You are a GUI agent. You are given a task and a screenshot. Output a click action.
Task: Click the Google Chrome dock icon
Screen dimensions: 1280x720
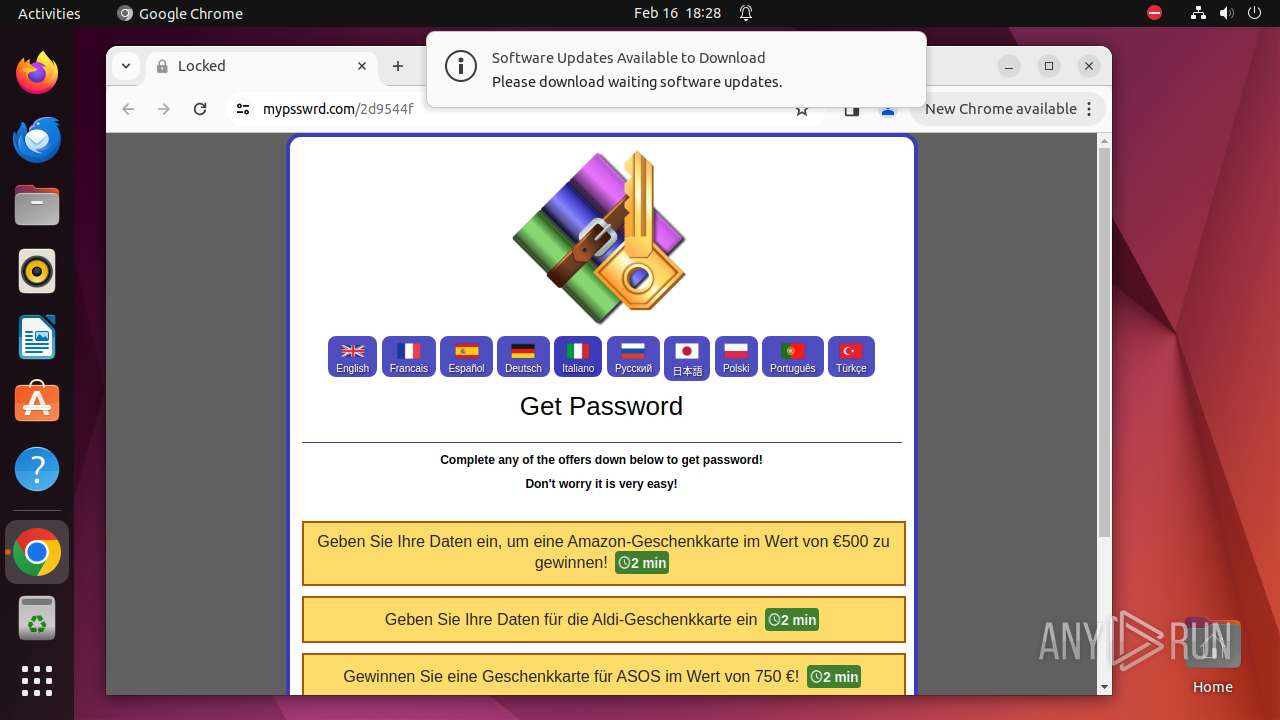point(37,552)
